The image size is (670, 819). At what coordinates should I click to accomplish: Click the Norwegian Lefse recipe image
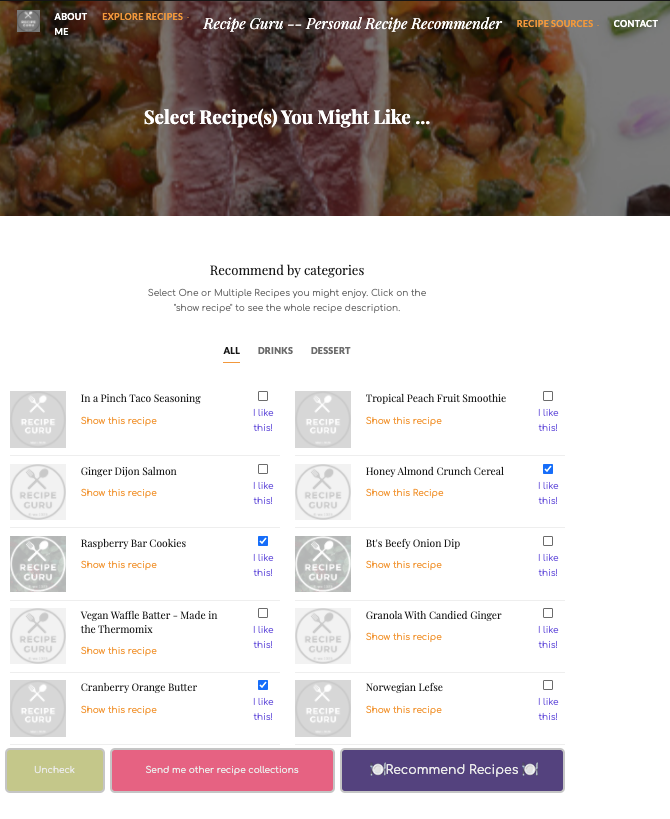pyautogui.click(x=323, y=708)
